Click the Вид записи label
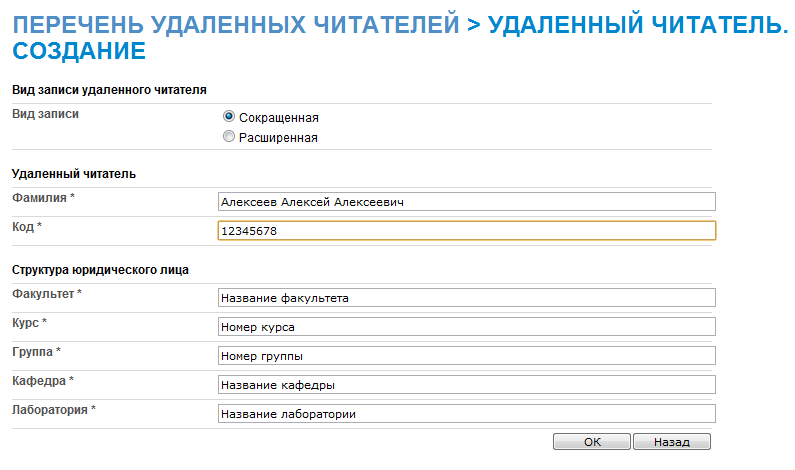 [45, 114]
